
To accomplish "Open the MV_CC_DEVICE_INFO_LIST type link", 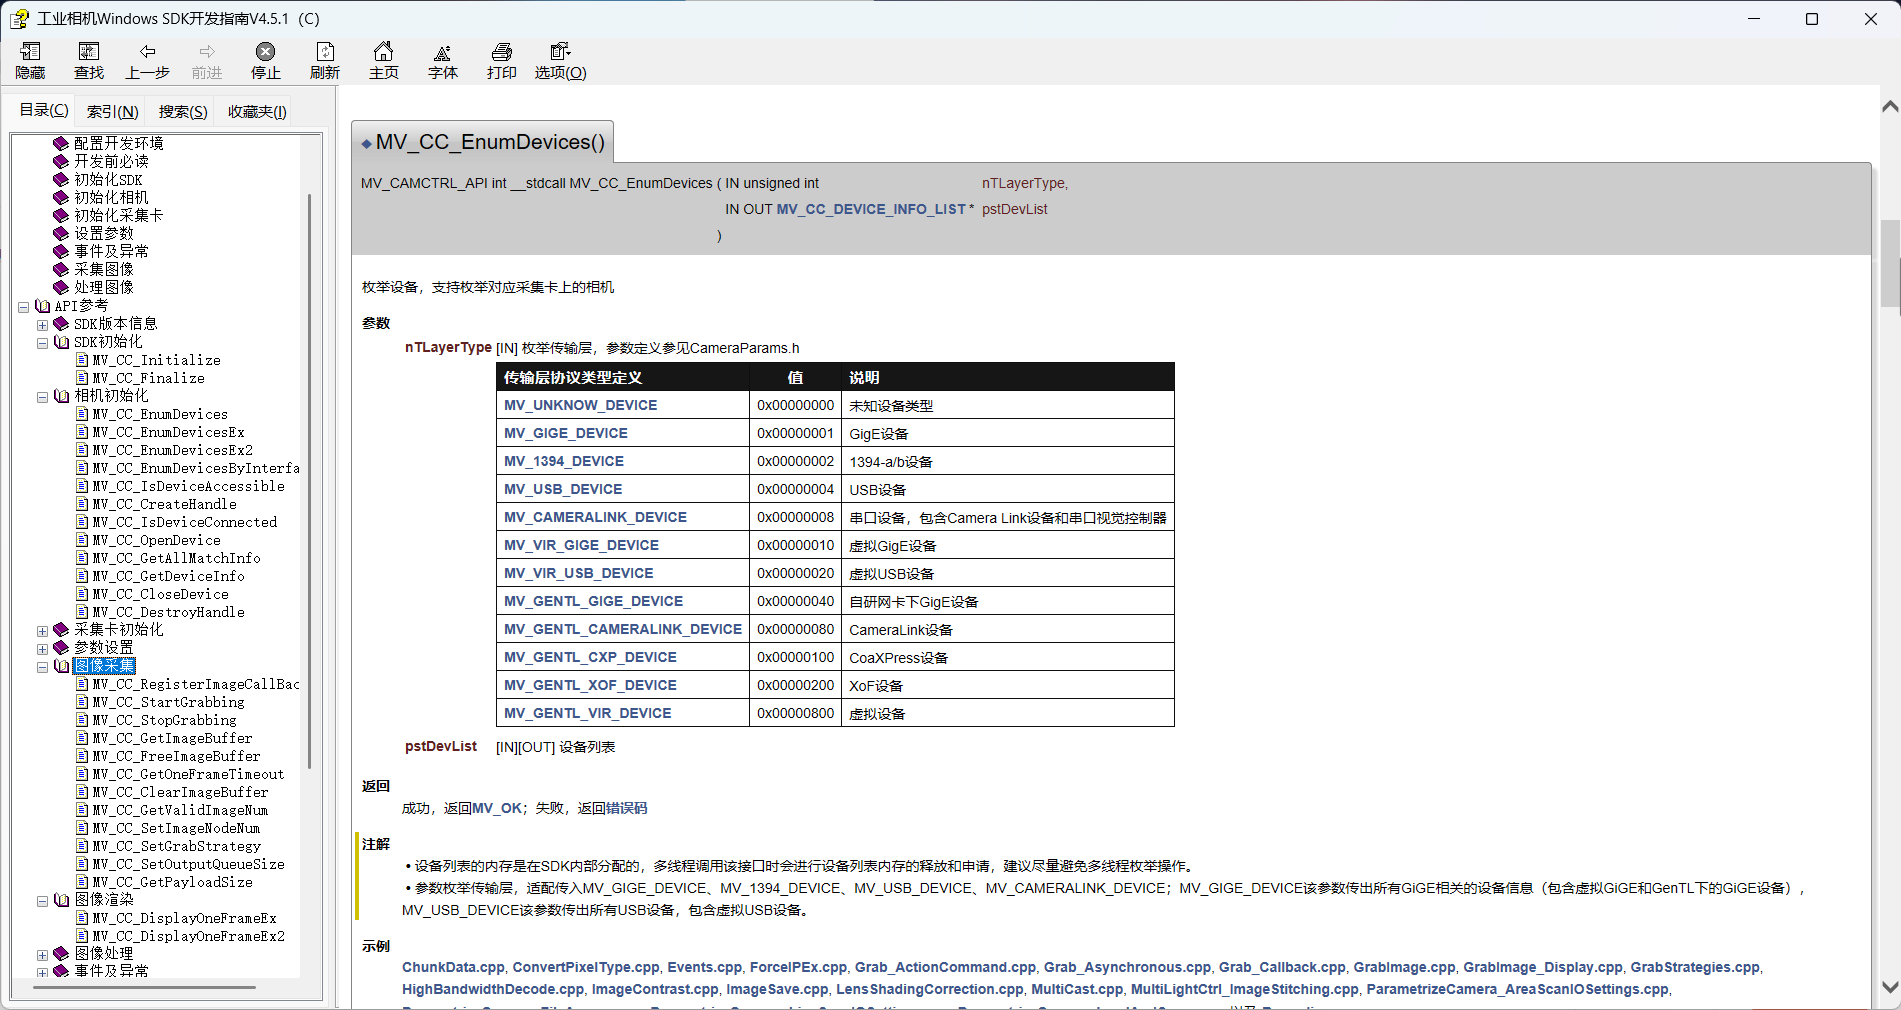I will point(871,209).
